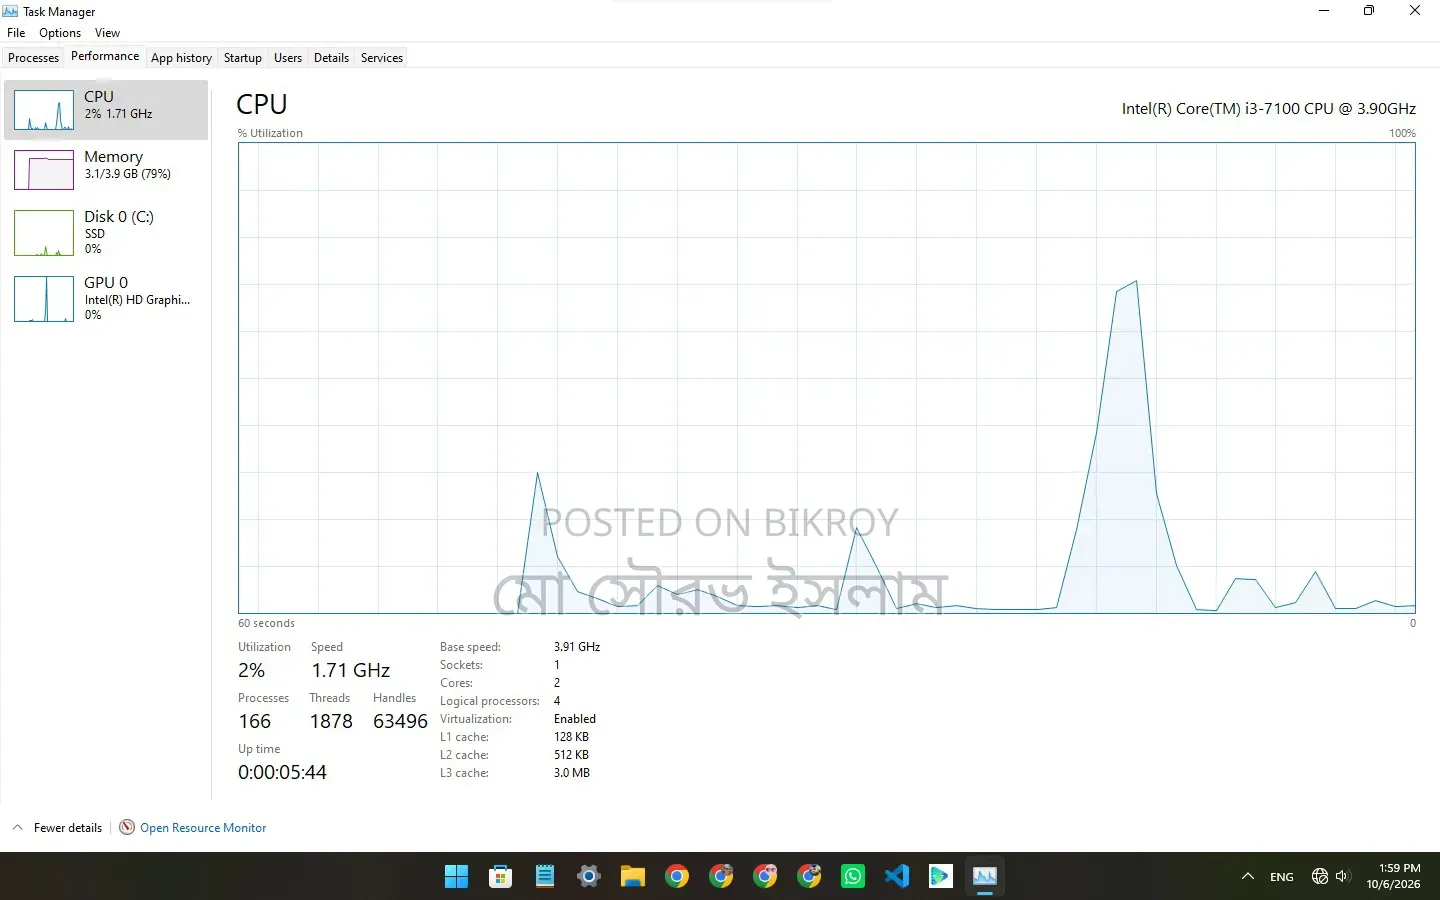Open WhatsApp from the taskbar

tap(852, 877)
